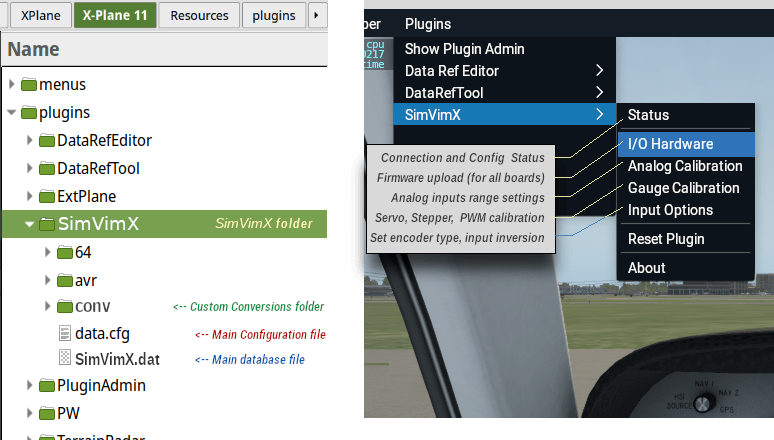Click the ExtPlane folder icon
This screenshot has width=774, height=440.
47,197
